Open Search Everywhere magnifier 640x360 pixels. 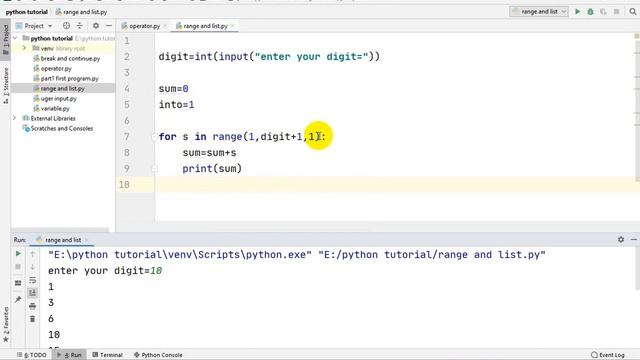pyautogui.click(x=633, y=12)
